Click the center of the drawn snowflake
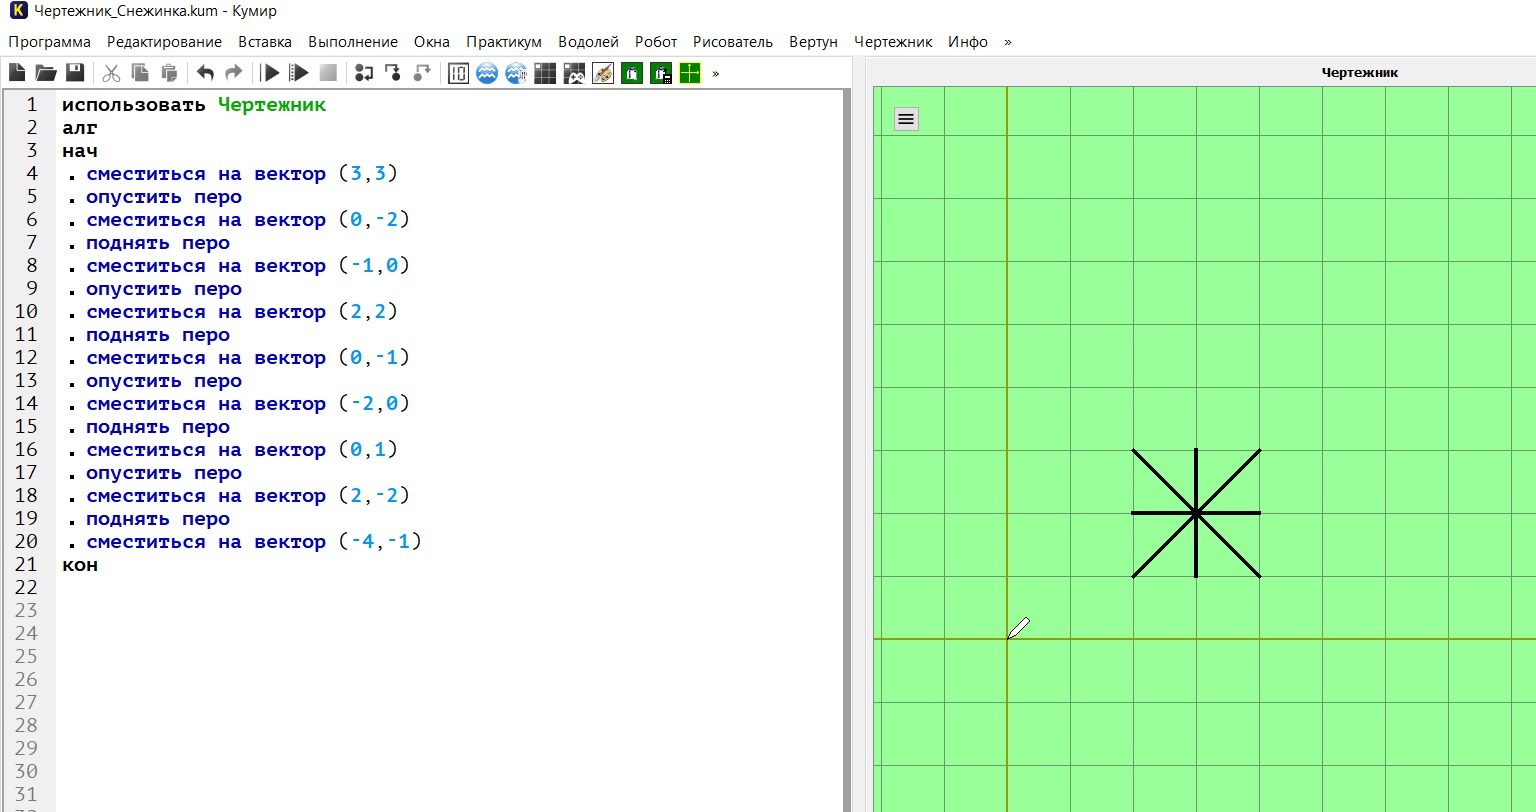Viewport: 1536px width, 812px height. (x=1196, y=513)
